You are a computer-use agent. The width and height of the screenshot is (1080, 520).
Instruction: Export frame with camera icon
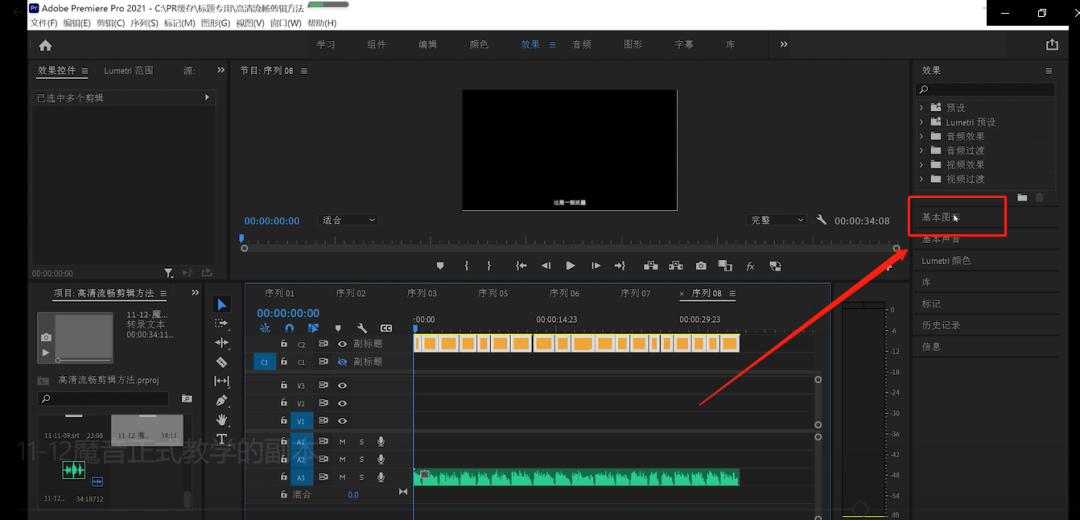pyautogui.click(x=700, y=266)
